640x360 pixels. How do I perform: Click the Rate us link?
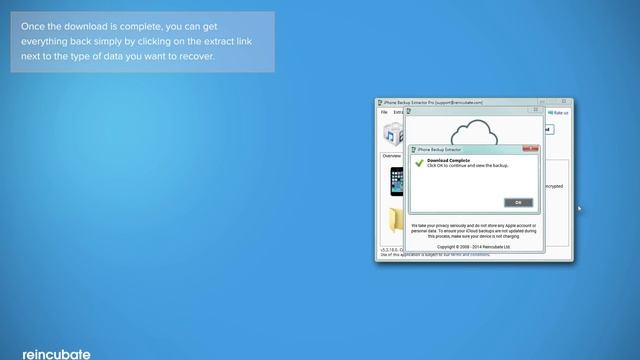[x=558, y=113]
